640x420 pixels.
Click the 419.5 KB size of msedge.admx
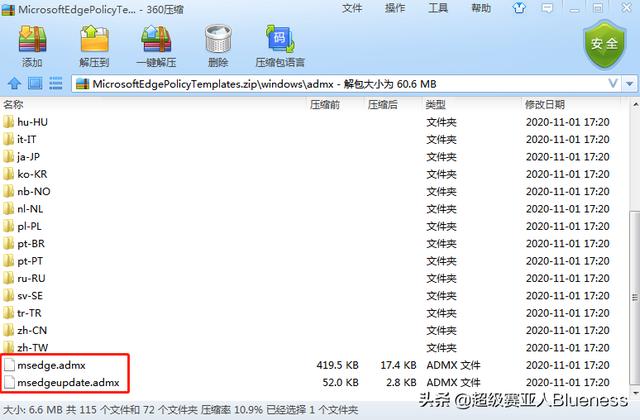coord(337,365)
